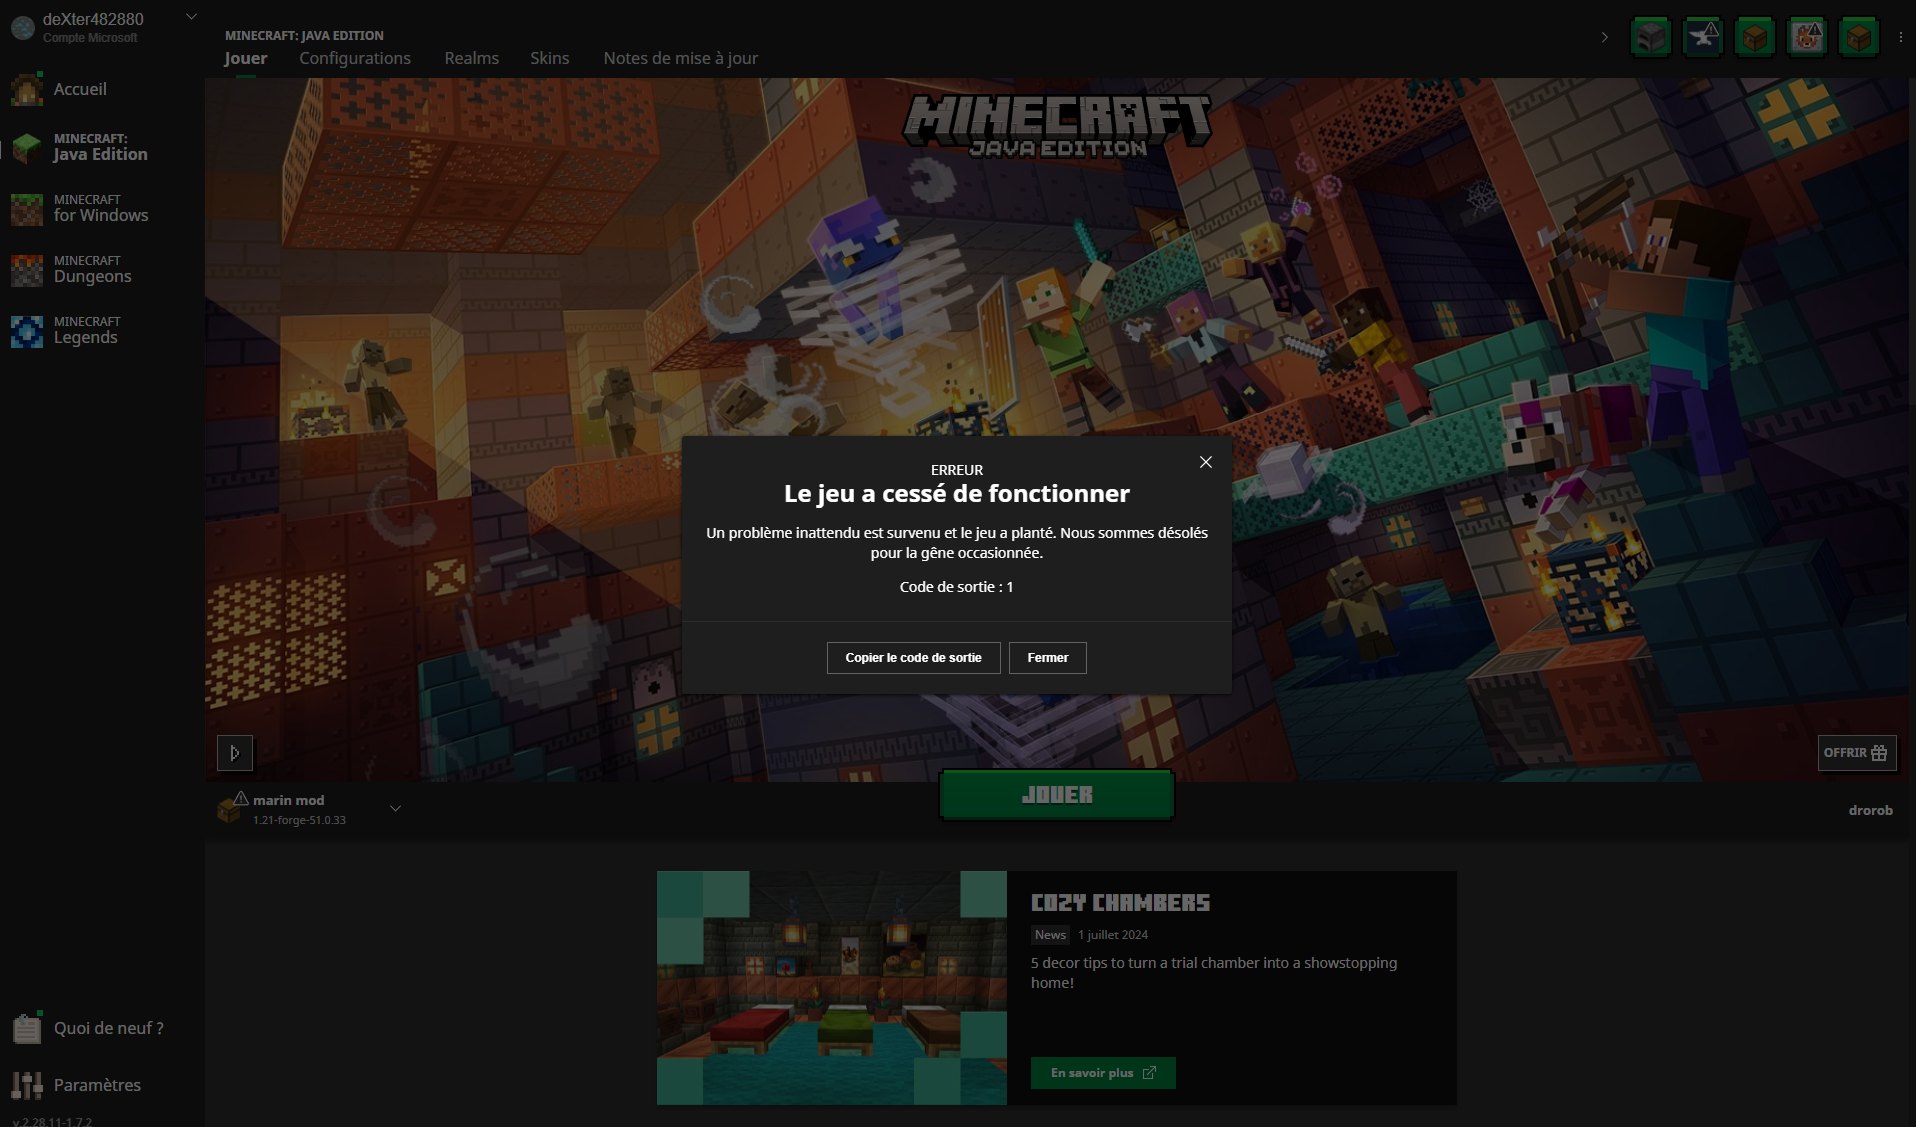Image resolution: width=1916 pixels, height=1127 pixels.
Task: Click the right chevron beside quick-launch icons
Action: tap(1605, 37)
